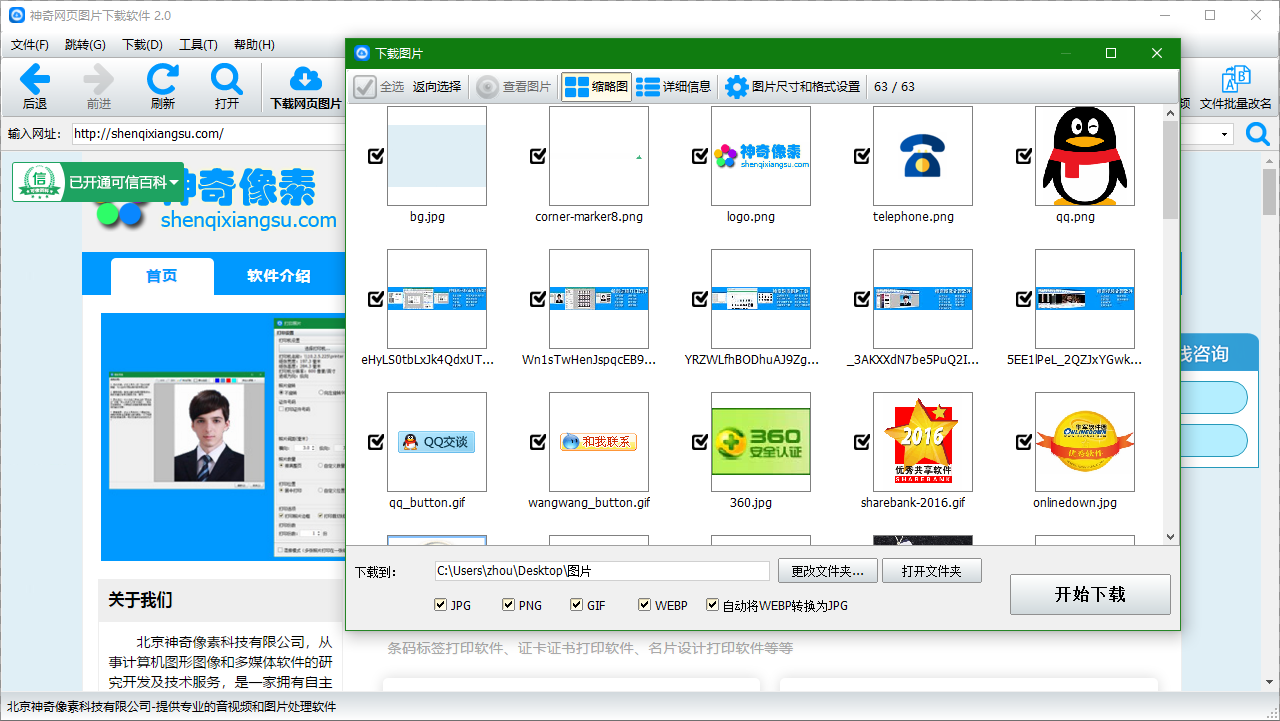Disable 自动将WEBP转换为JPG option
1280x721 pixels.
tap(712, 604)
